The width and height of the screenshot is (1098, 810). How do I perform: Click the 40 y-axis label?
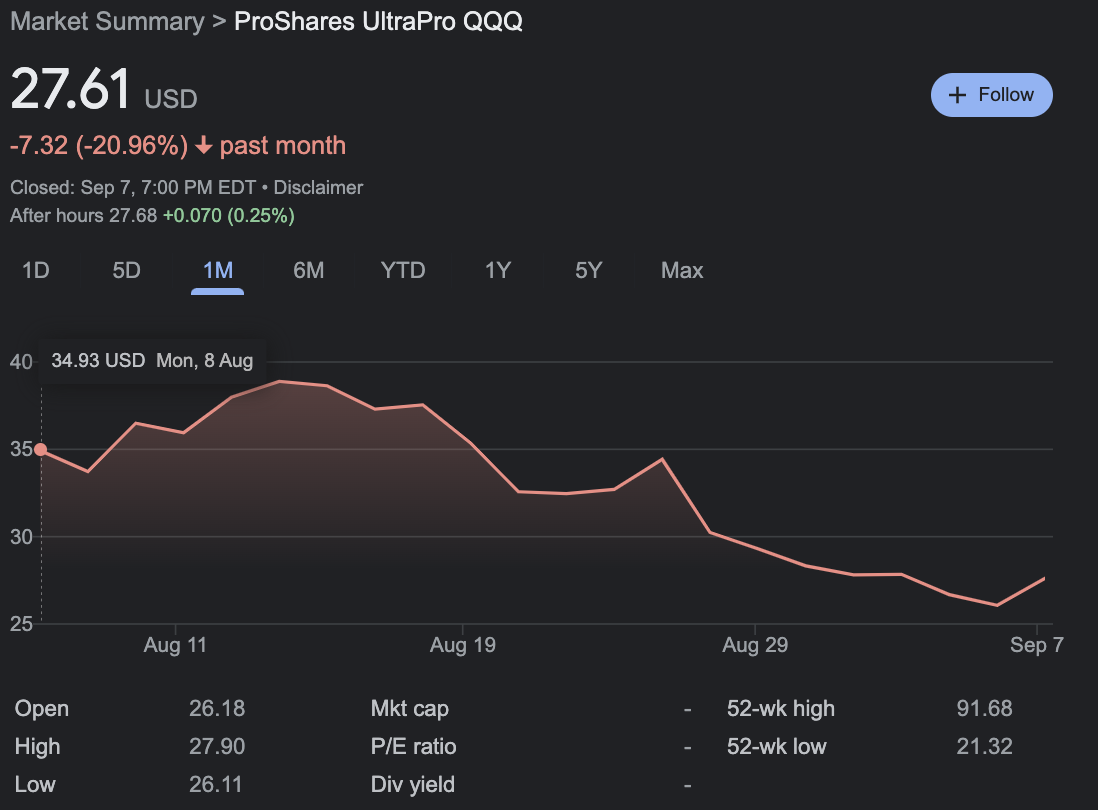(21, 362)
